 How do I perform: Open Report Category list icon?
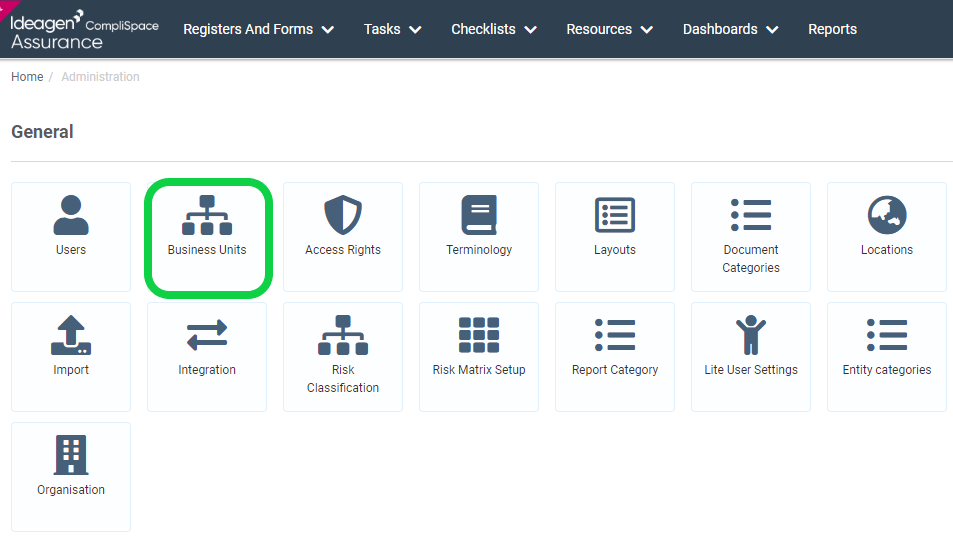[x=614, y=335]
